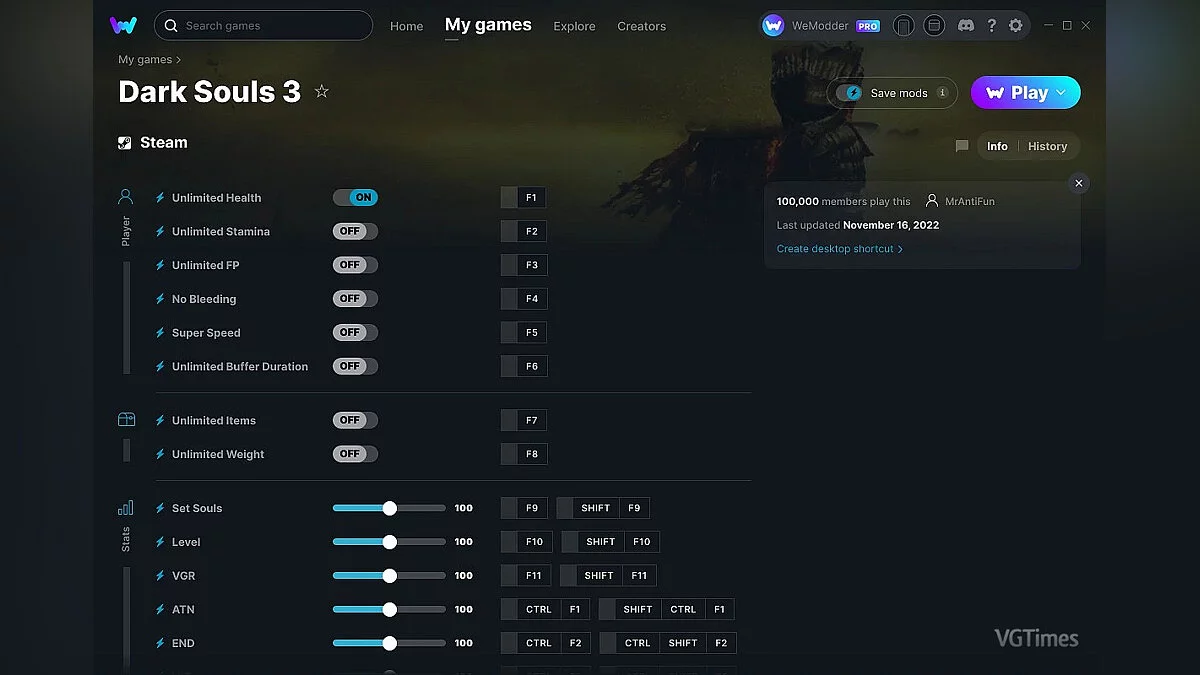This screenshot has height=675, width=1200.
Task: Open the overlay window icon
Action: (x=934, y=26)
